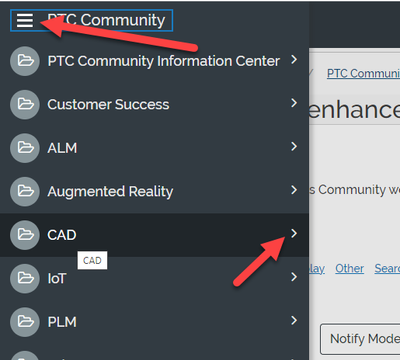Click the Customer Success folder icon
Screen dimensions: 400x360
[25, 104]
